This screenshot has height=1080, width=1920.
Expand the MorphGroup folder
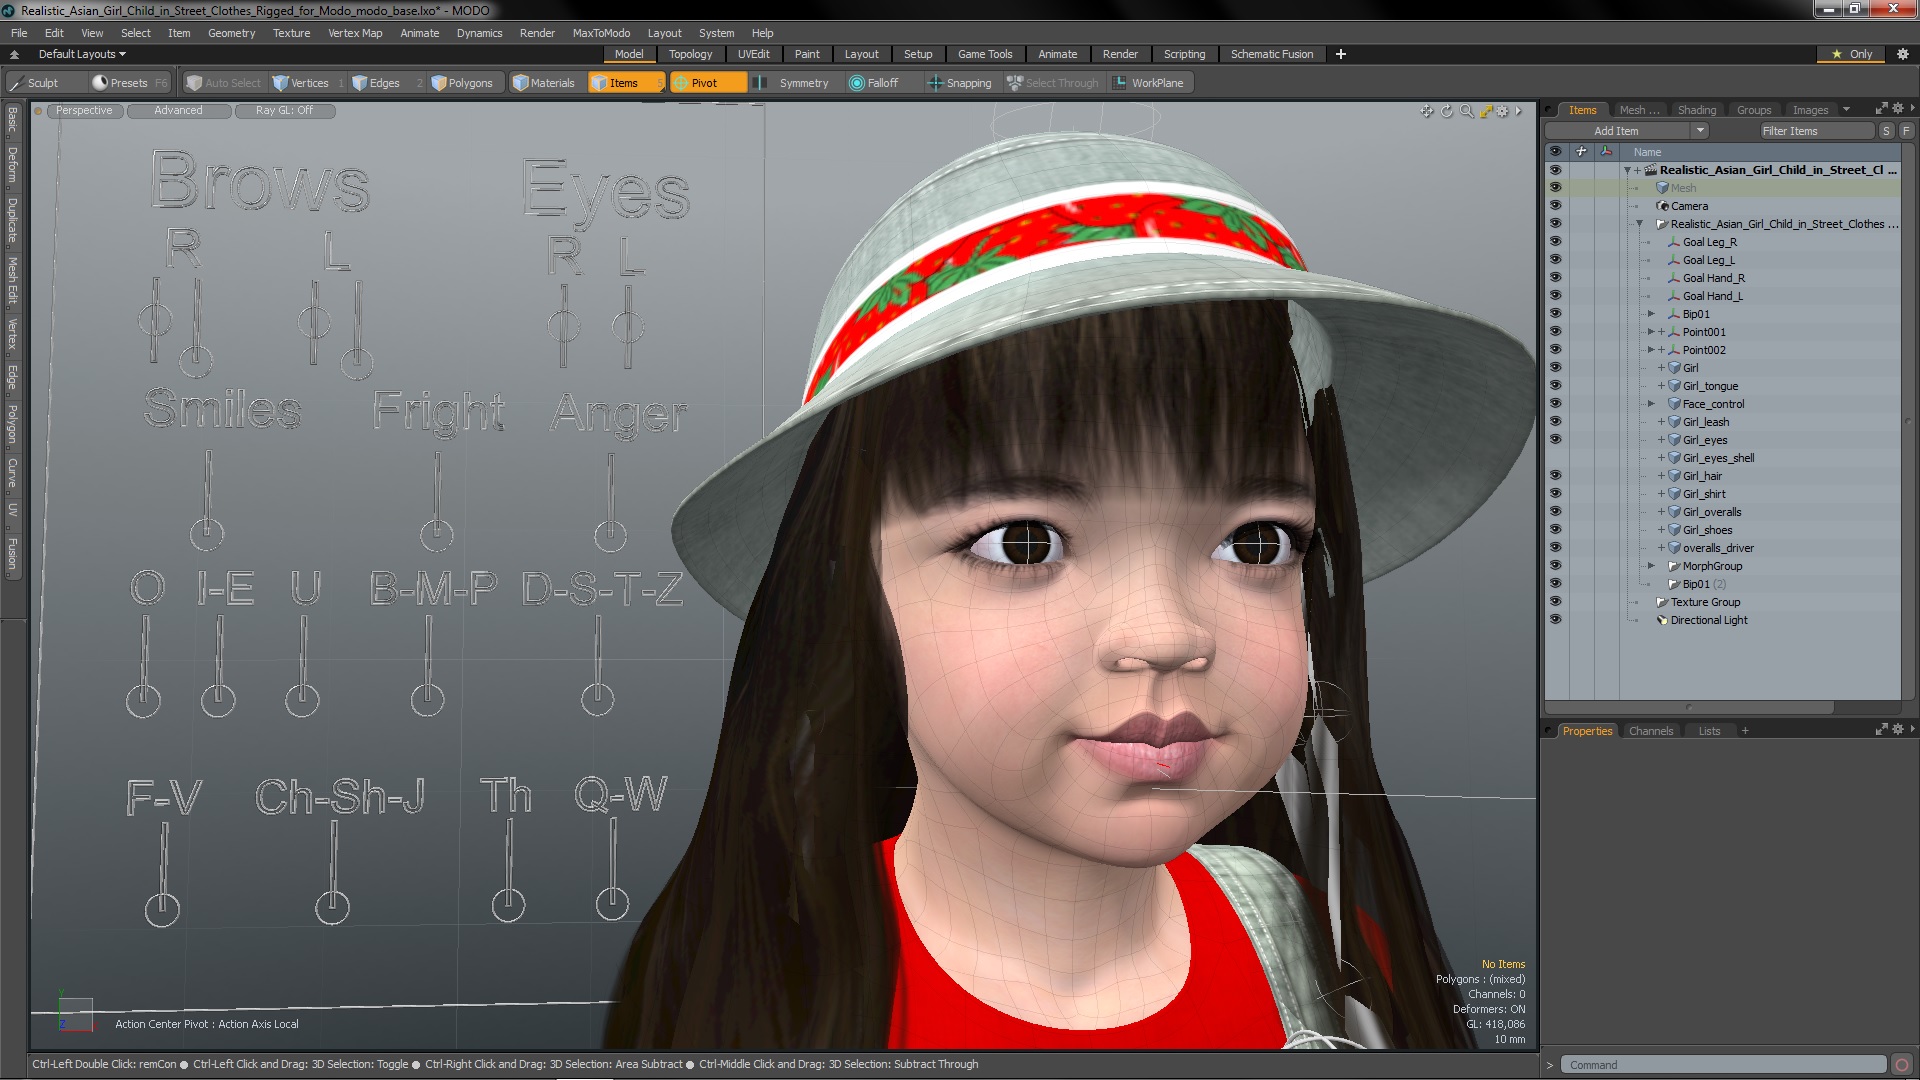1651,566
